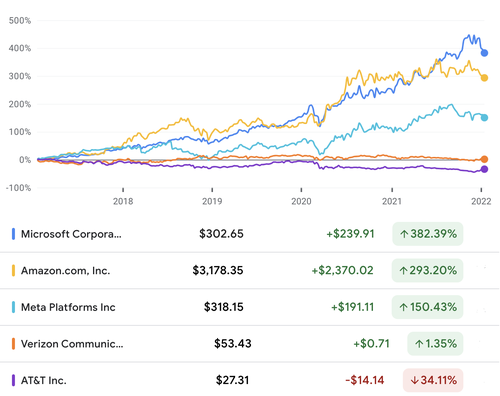This screenshot has height=396, width=500.
Task: Click the $302.65 Microsoft price
Action: (221, 234)
